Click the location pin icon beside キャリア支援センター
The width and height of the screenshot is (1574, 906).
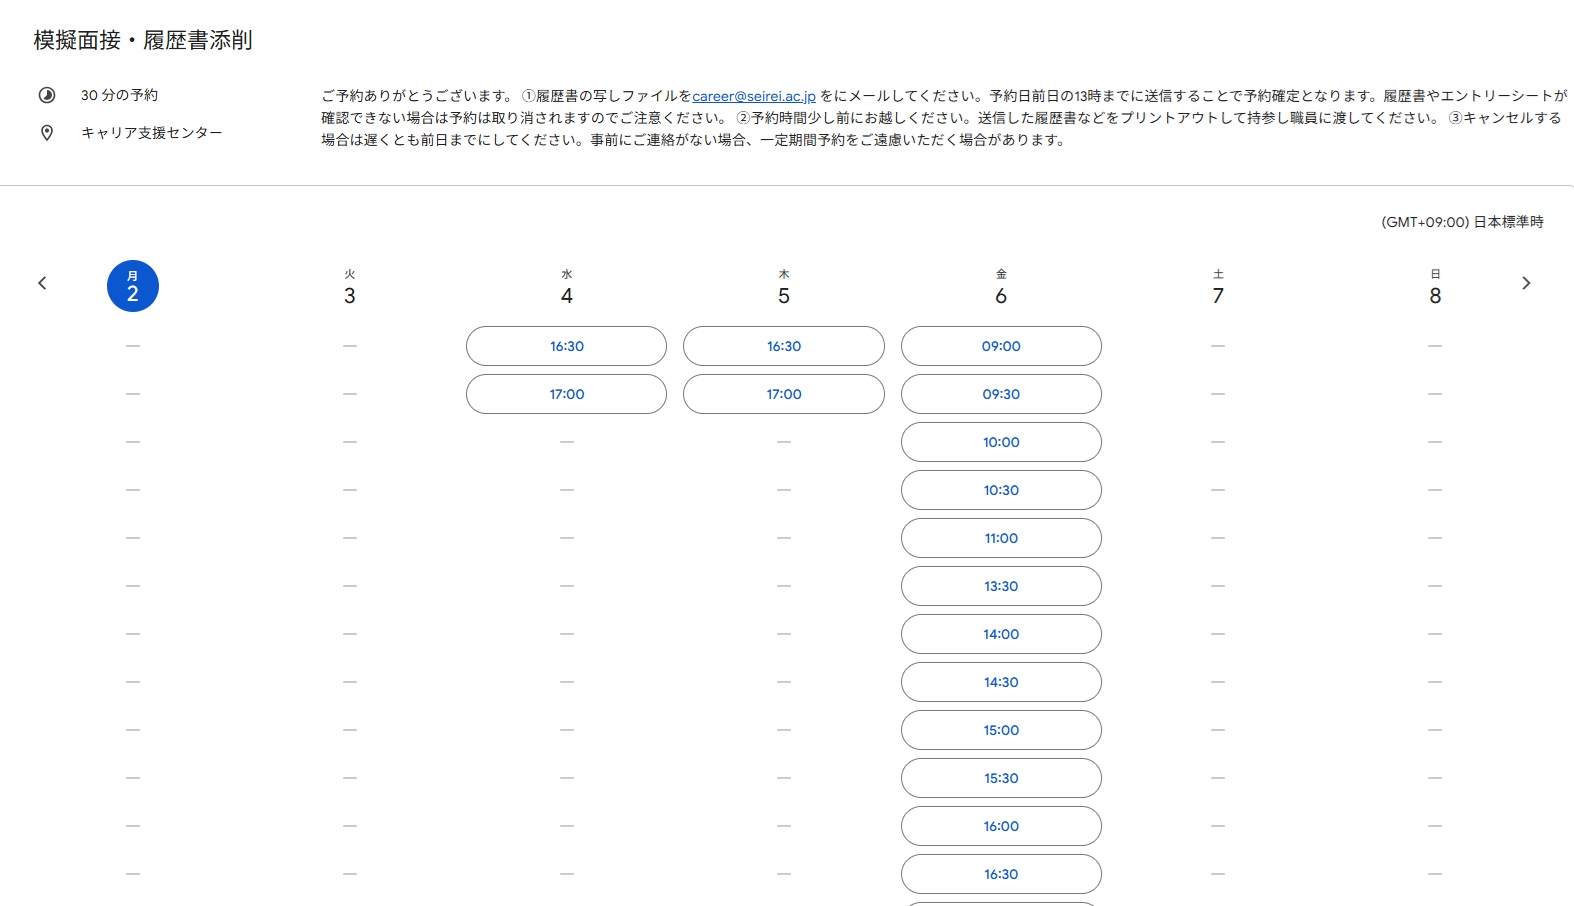click(x=47, y=133)
